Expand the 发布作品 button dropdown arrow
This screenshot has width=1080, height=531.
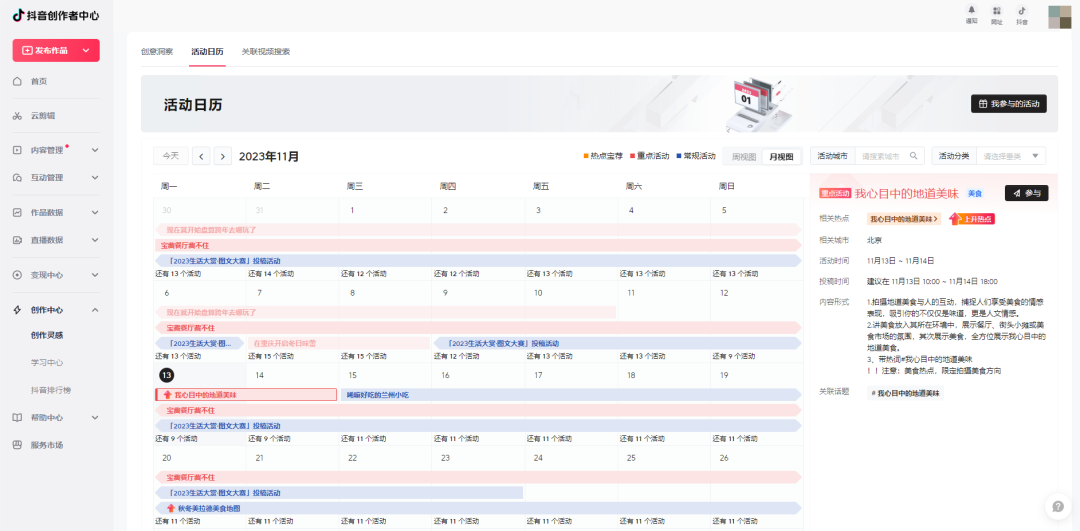pyautogui.click(x=86, y=50)
